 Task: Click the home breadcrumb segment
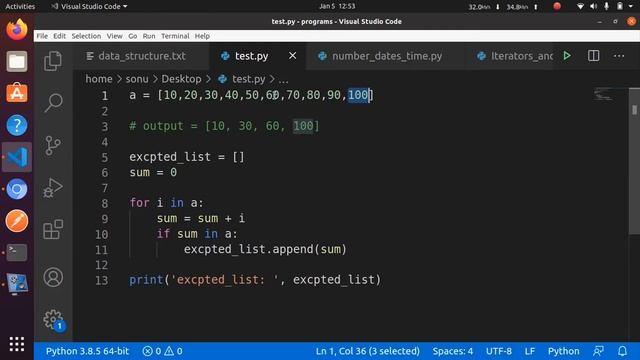pyautogui.click(x=99, y=79)
